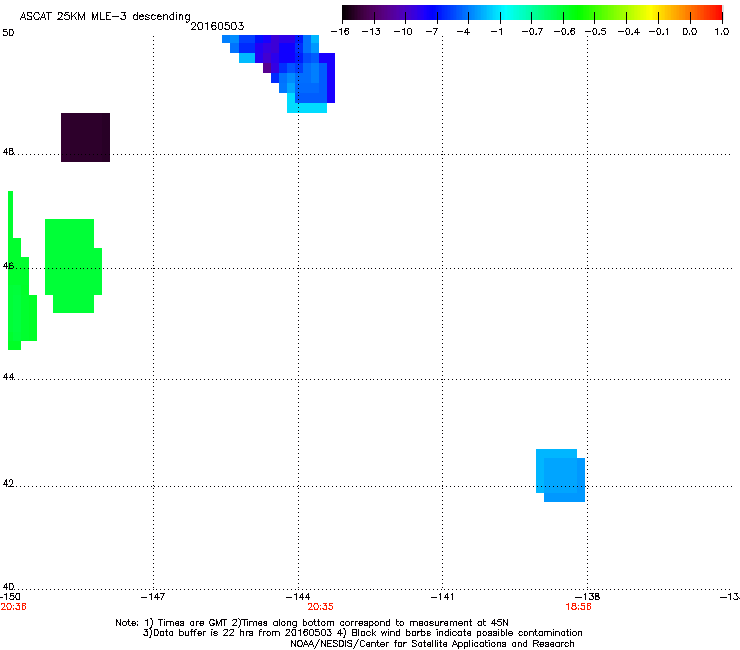The width and height of the screenshot is (740, 650).
Task: Click the latitude label 44
Action: tap(8, 377)
